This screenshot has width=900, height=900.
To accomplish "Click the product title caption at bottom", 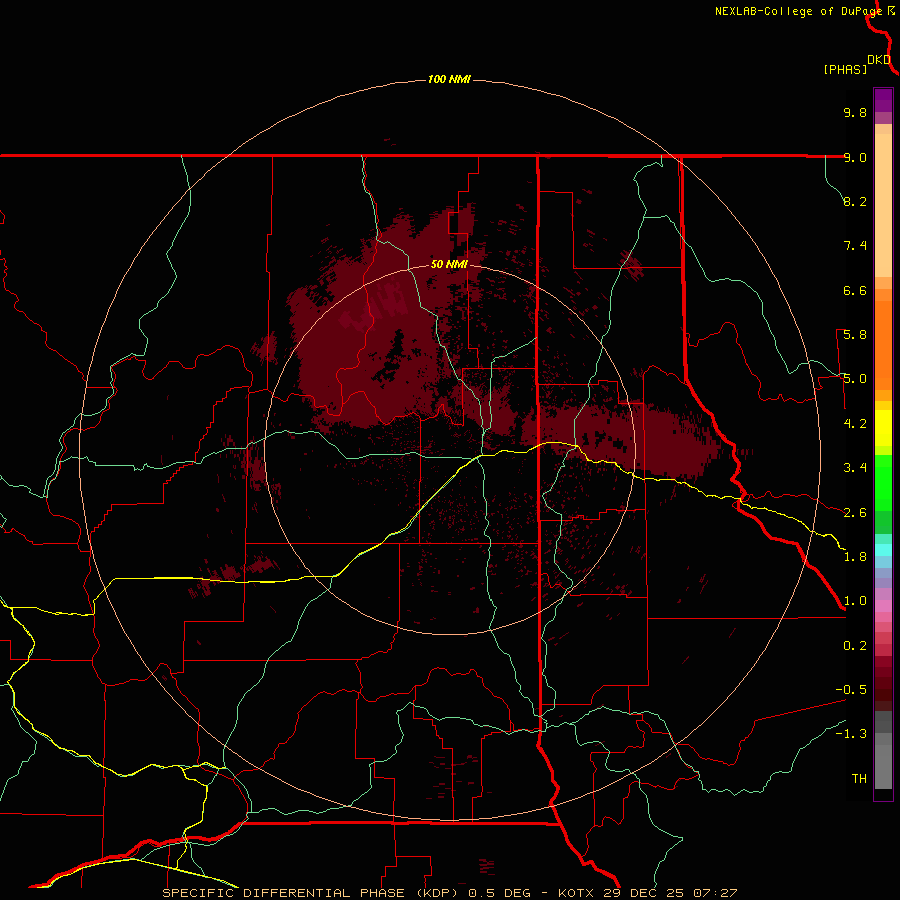I will [449, 893].
